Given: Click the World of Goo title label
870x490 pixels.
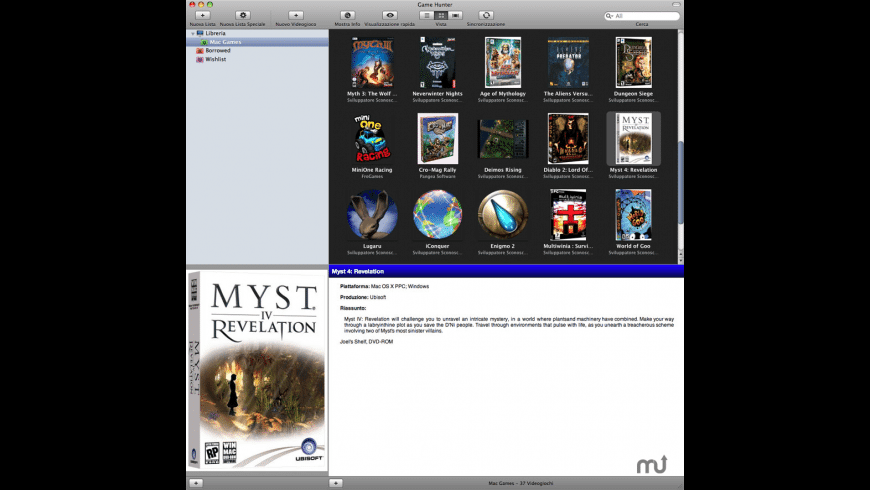Looking at the screenshot, I should tap(633, 246).
